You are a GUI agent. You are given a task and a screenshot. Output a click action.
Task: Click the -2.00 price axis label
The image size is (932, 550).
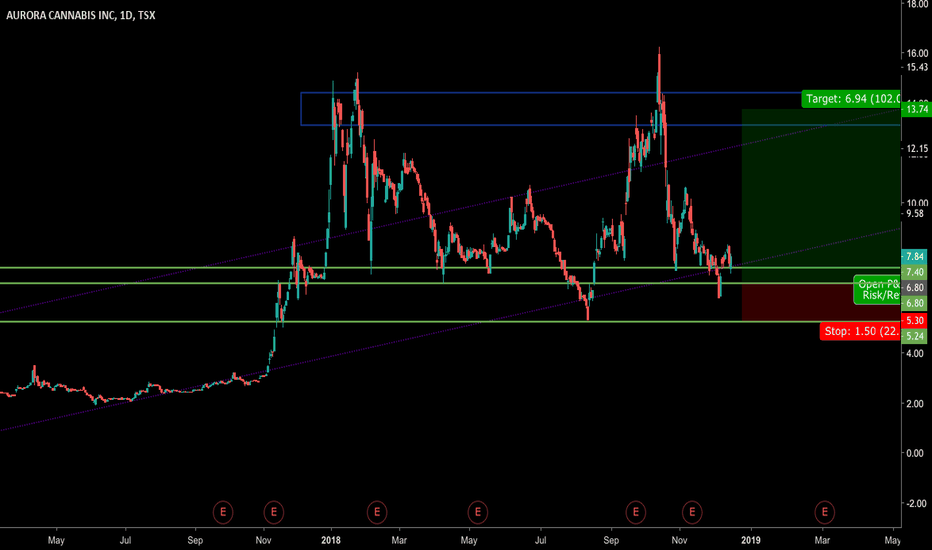click(x=916, y=504)
